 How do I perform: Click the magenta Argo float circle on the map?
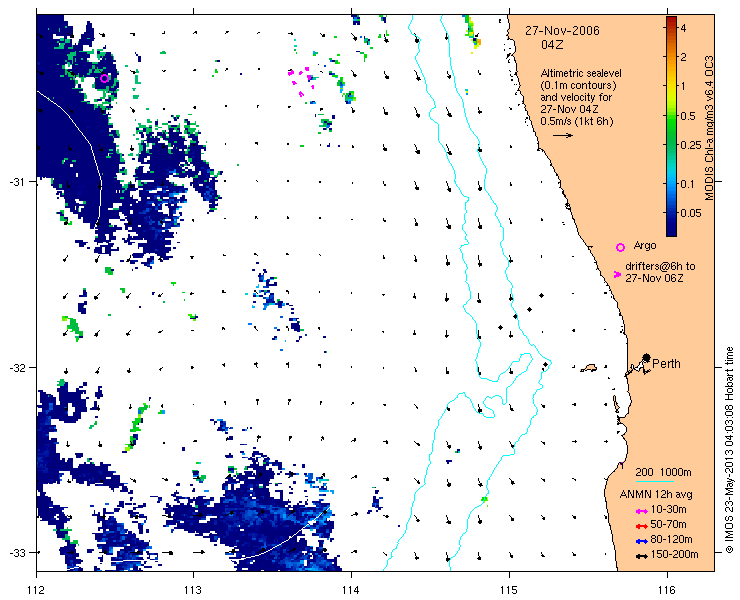(x=105, y=78)
